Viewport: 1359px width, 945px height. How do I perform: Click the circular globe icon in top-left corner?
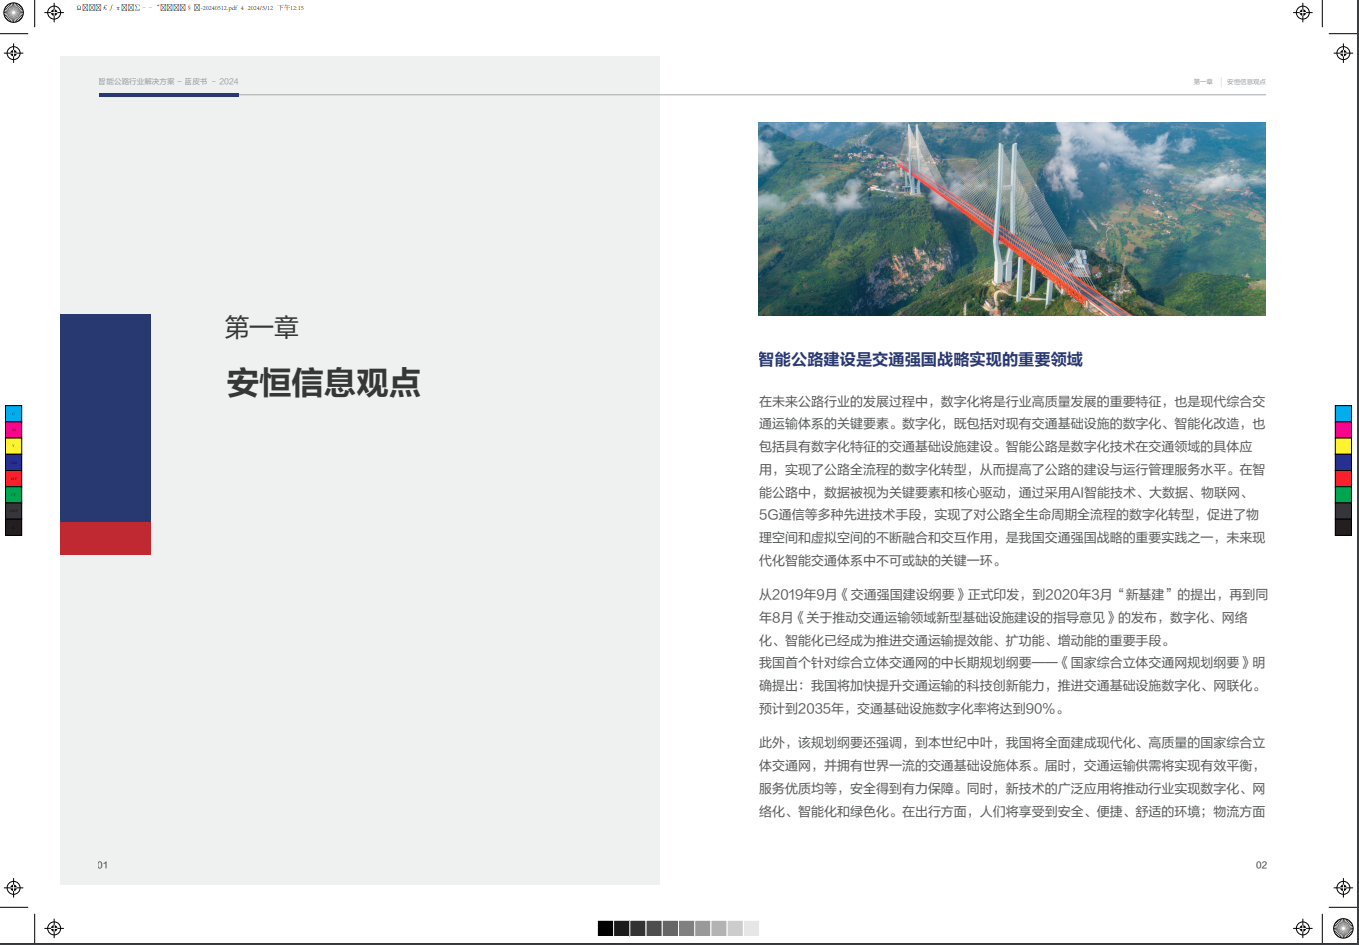point(14,12)
